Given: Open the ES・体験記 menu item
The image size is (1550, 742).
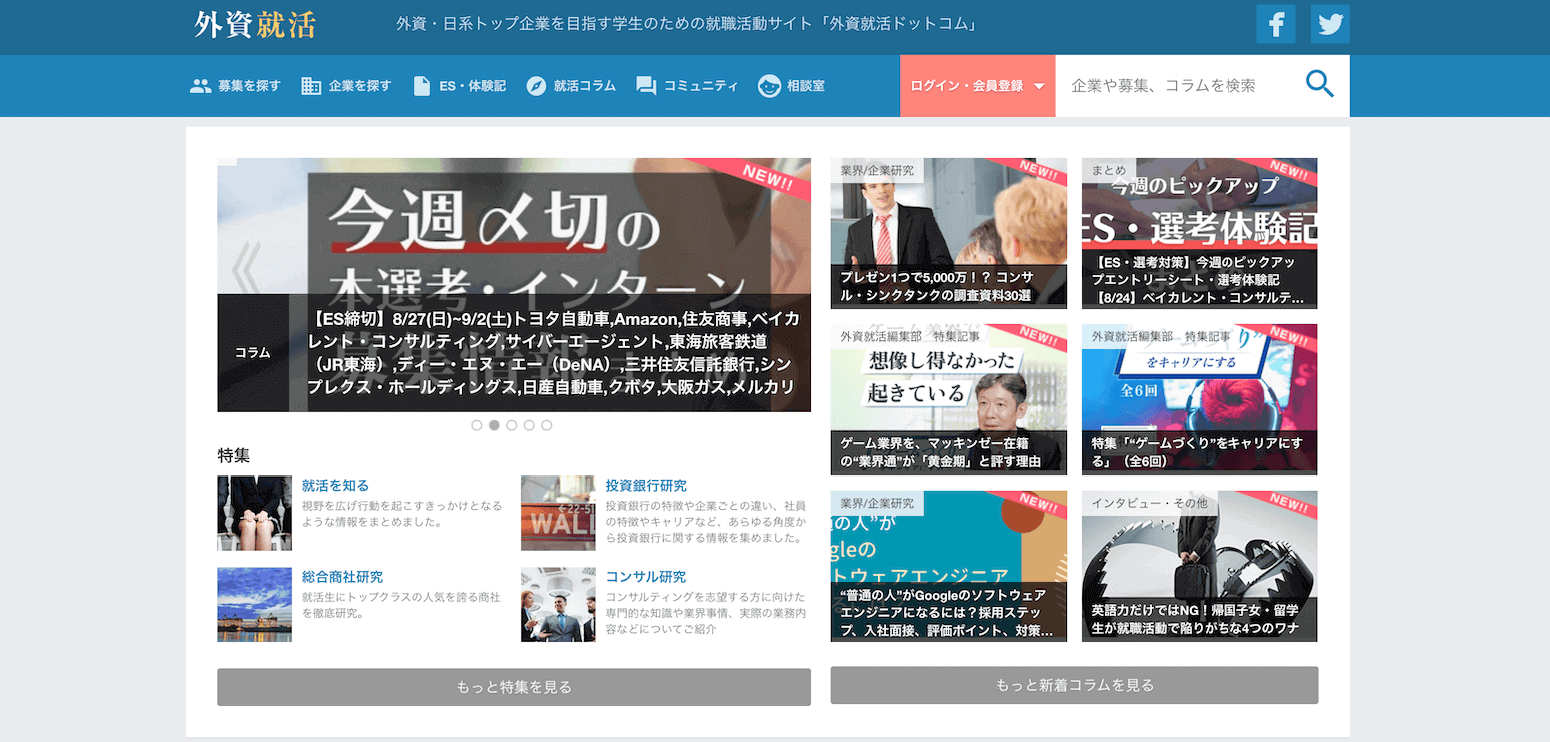Looking at the screenshot, I should click(460, 86).
